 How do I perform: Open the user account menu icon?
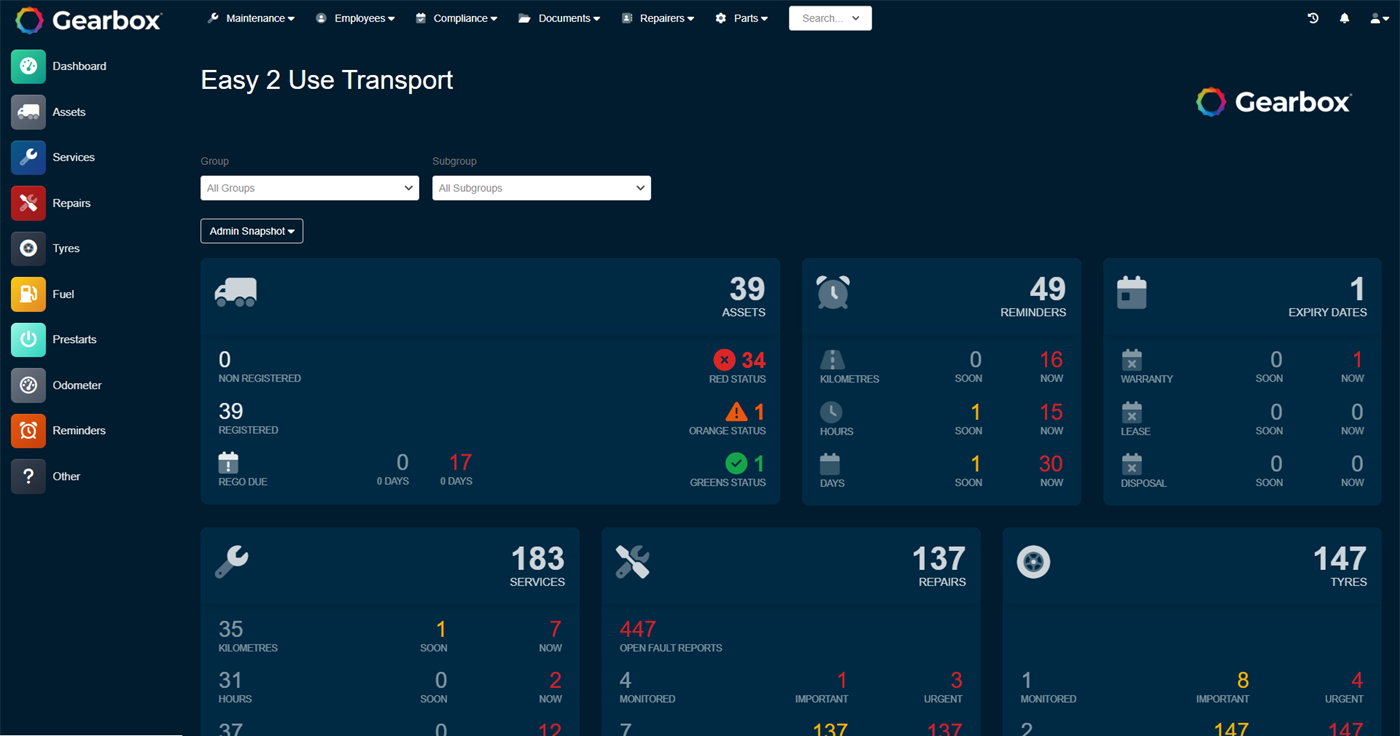coord(1379,18)
